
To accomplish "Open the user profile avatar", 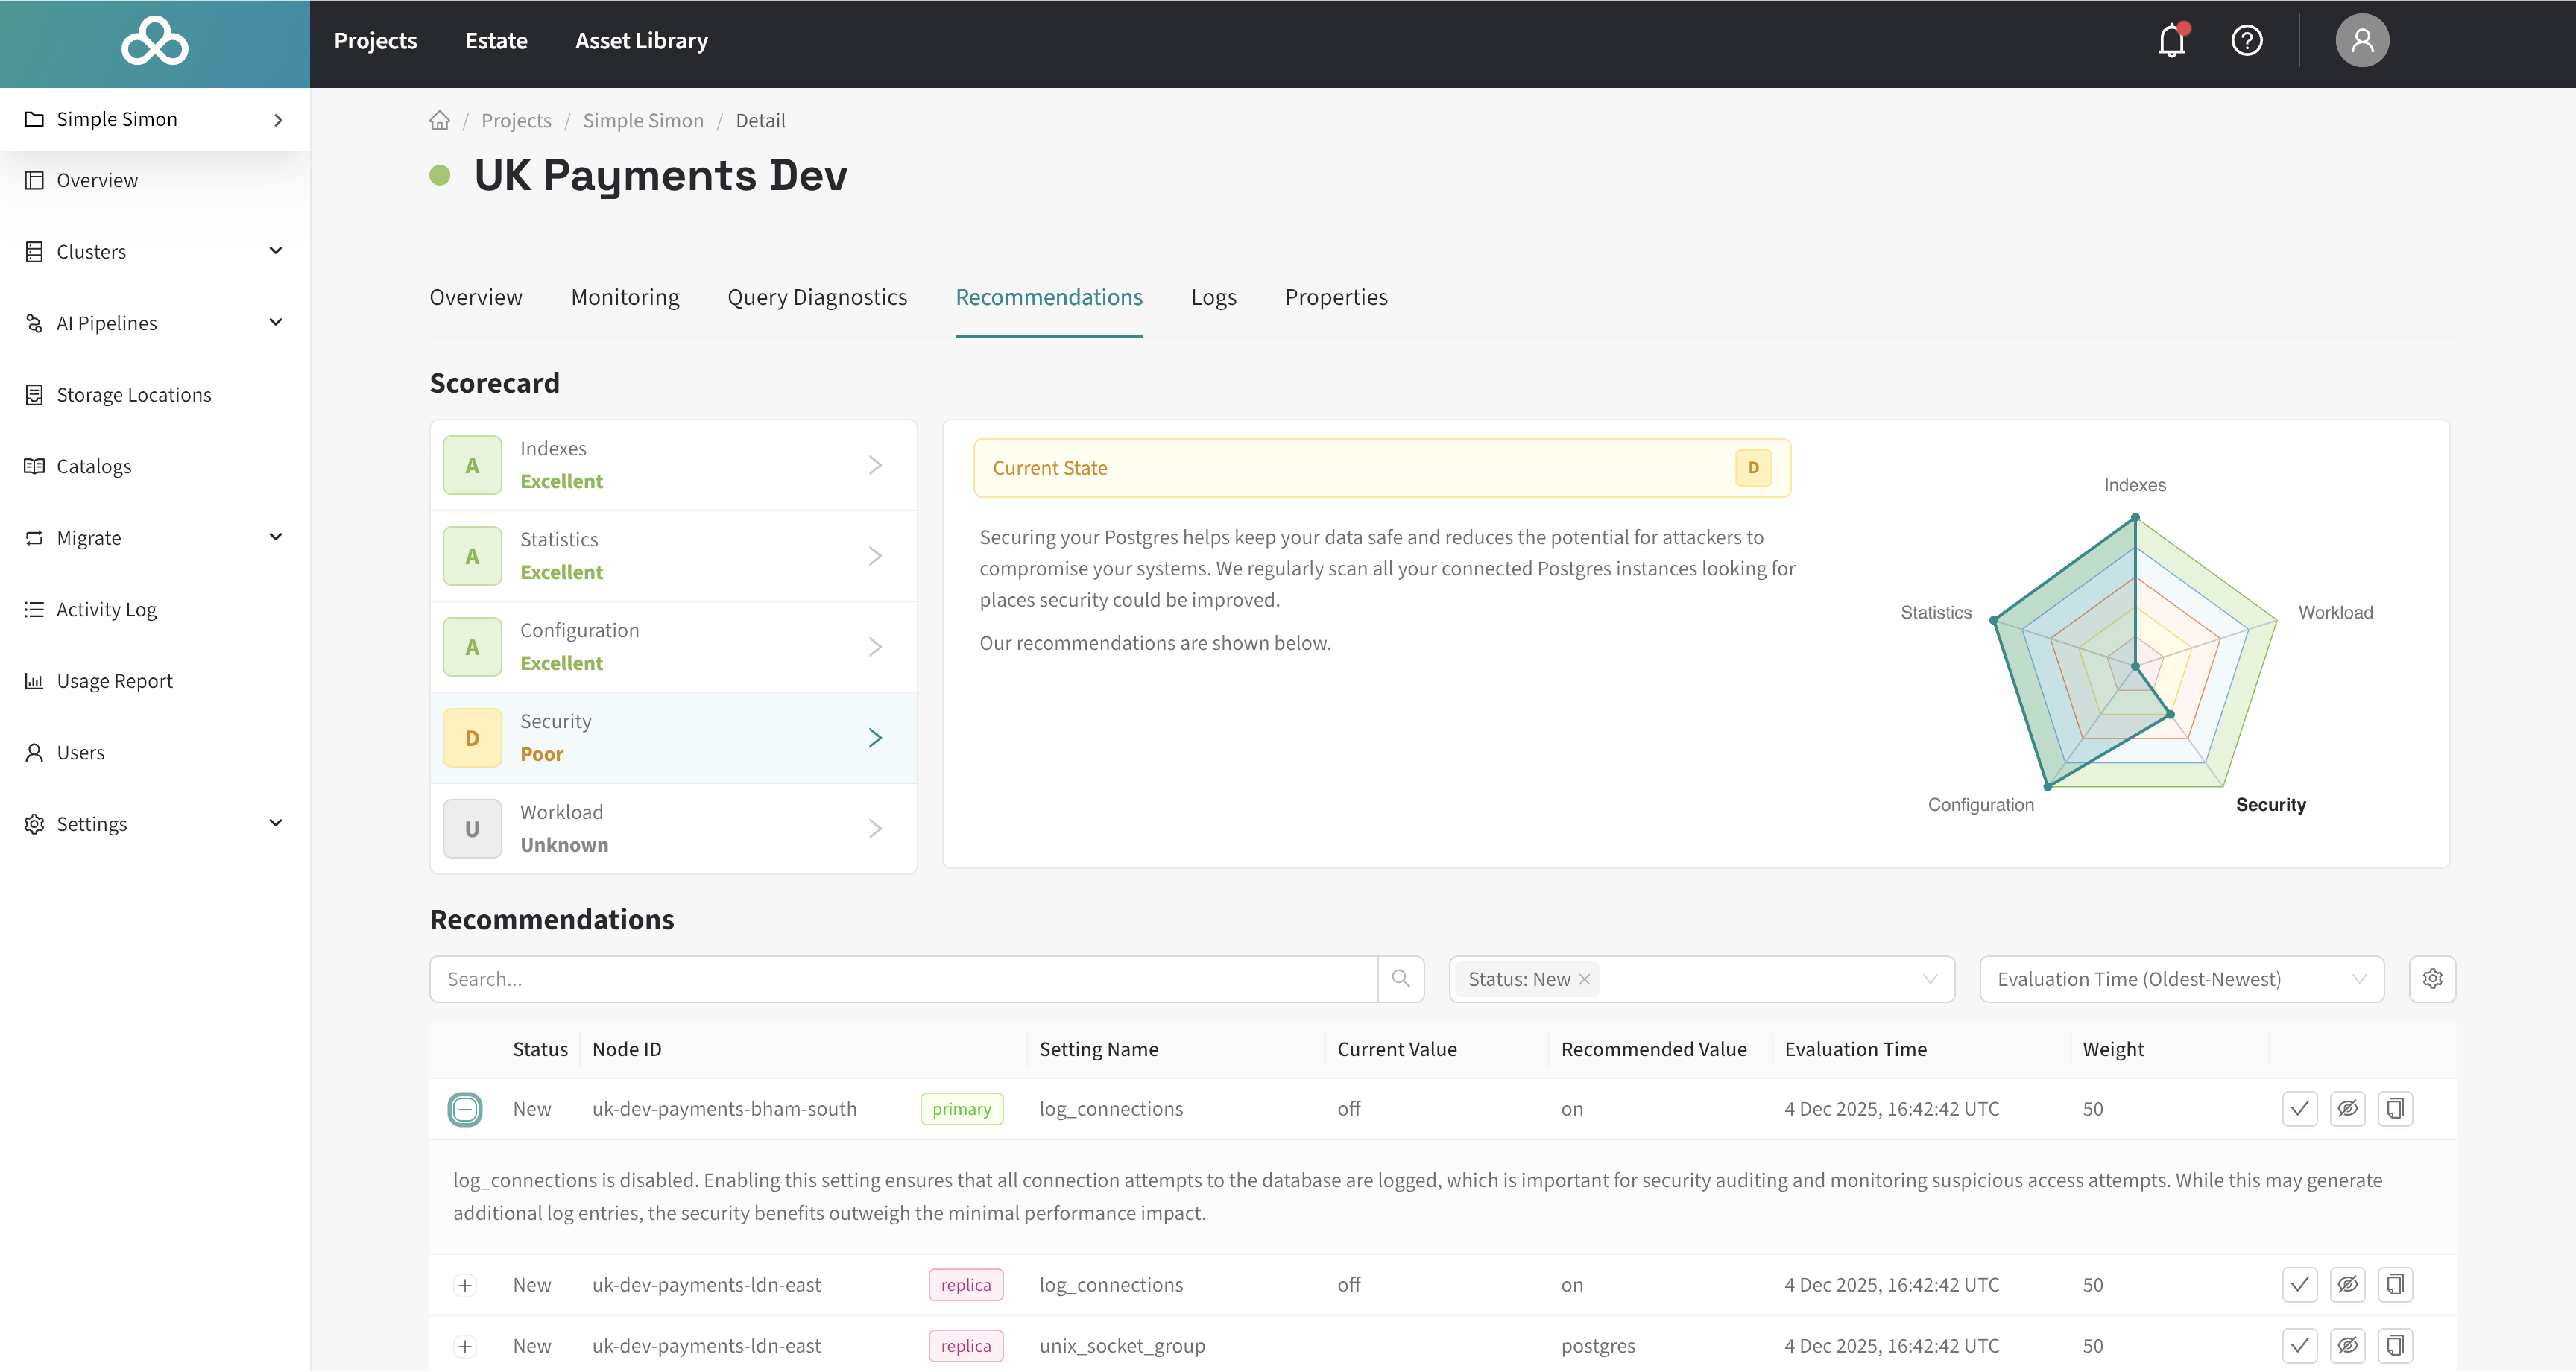I will (2361, 41).
